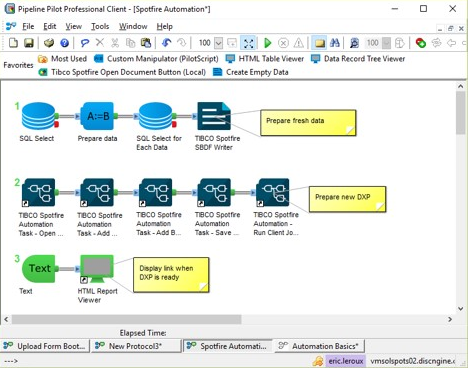Screen dimensions: 468x368
Task: Open search with the binoculars icon
Action: coord(335,43)
